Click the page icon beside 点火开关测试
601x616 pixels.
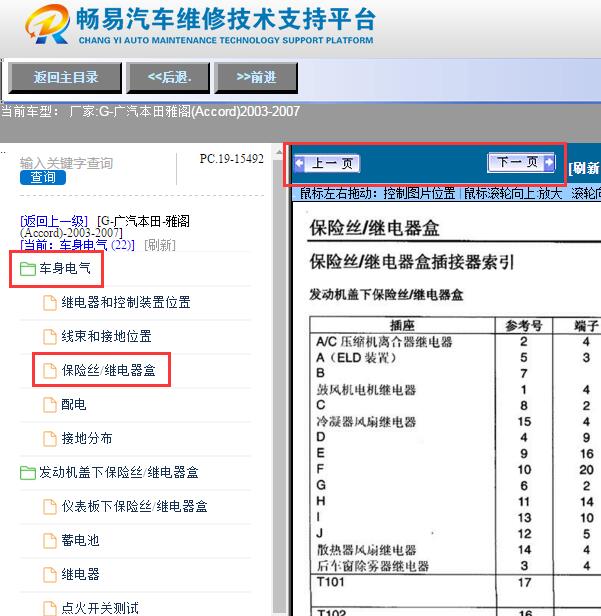(x=50, y=609)
